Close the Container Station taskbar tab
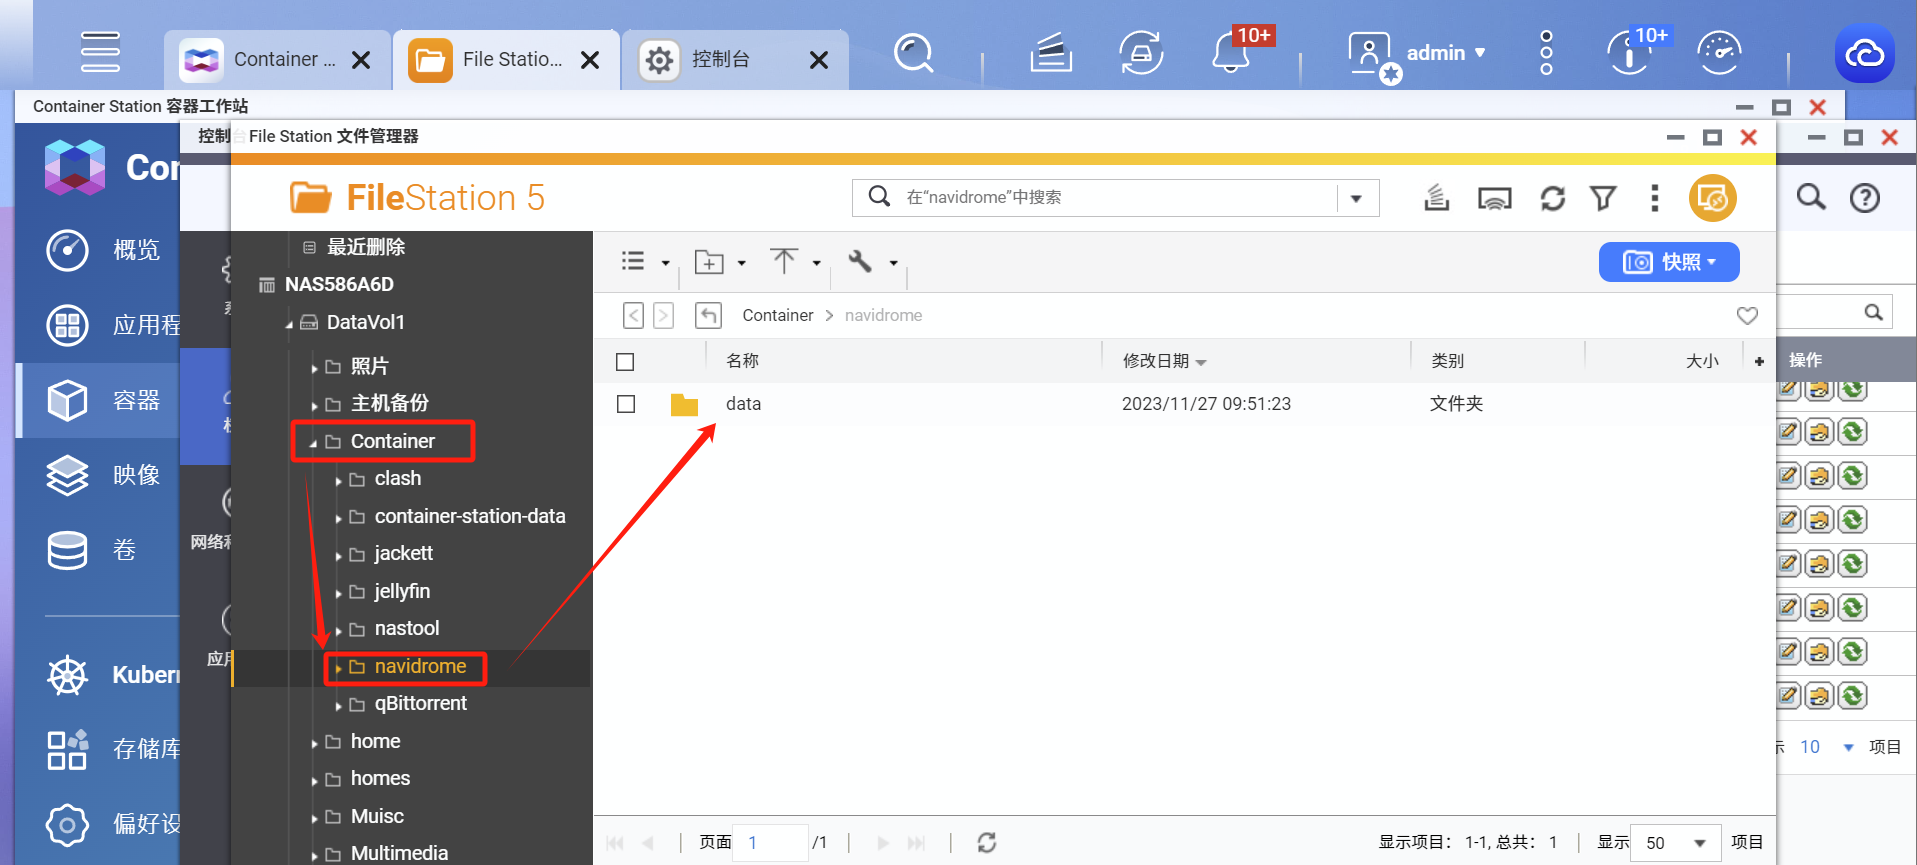The image size is (1917, 865). click(x=361, y=60)
